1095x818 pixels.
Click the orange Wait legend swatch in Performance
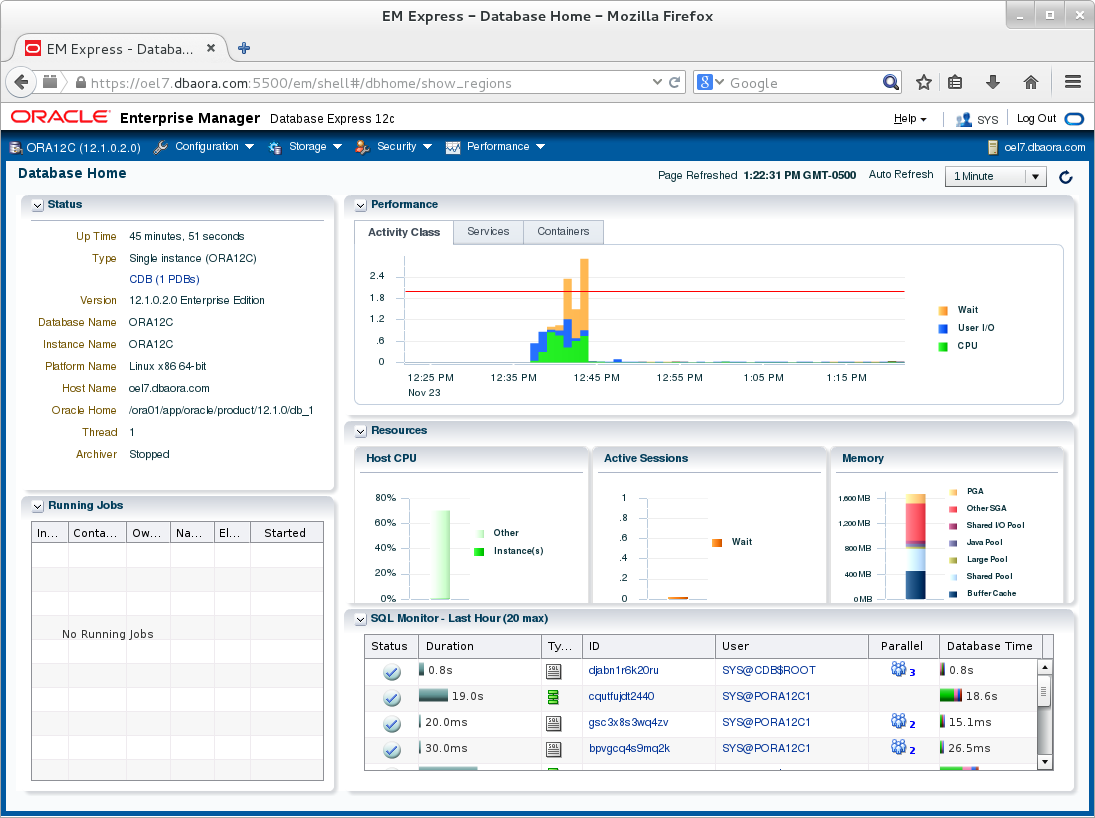(x=943, y=310)
